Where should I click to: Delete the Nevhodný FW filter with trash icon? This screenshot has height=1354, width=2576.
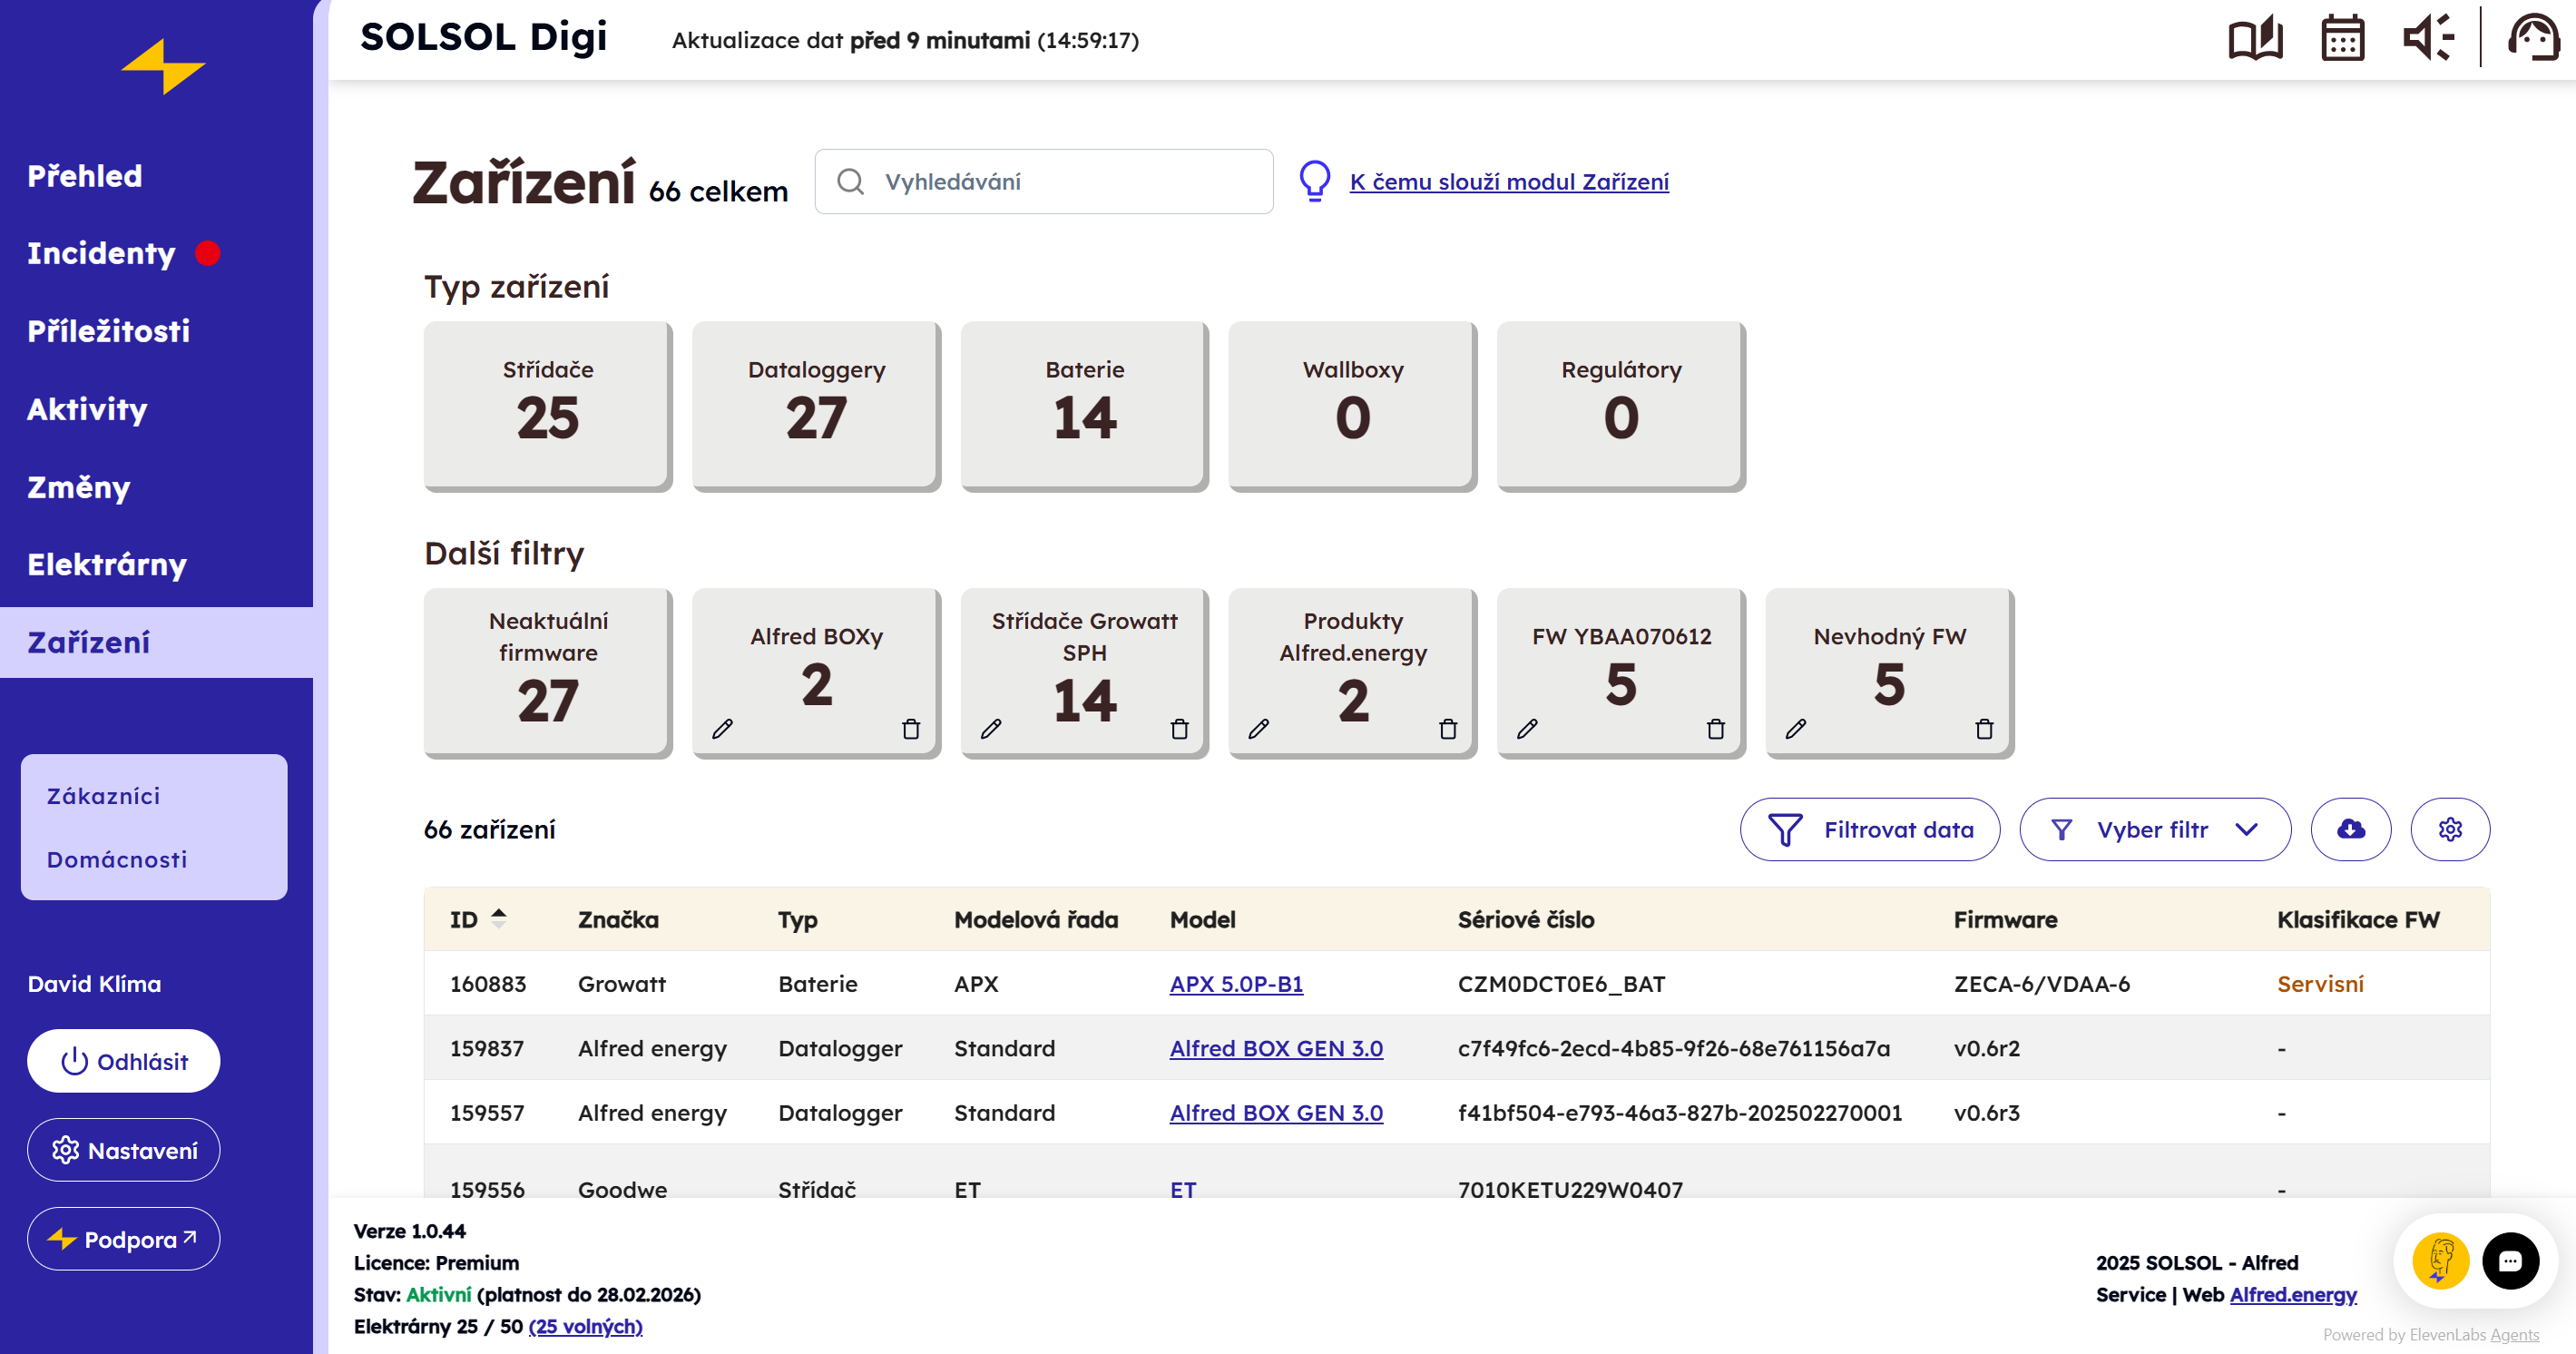pos(1984,729)
